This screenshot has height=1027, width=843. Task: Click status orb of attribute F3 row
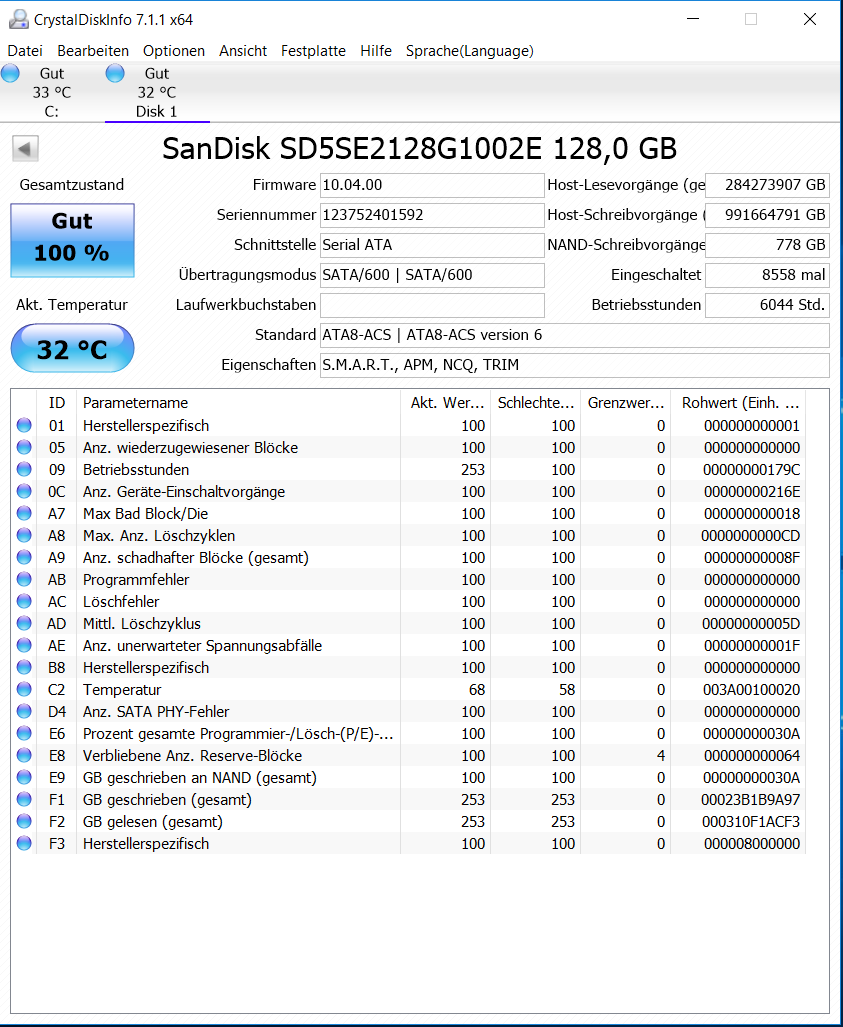[24, 844]
